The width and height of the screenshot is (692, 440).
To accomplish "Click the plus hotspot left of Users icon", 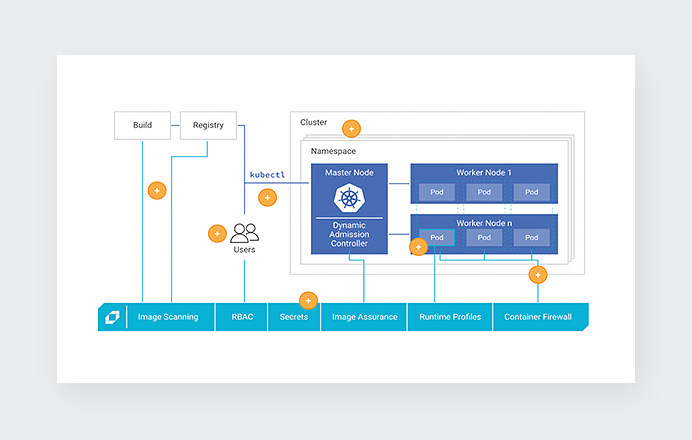I will [217, 234].
